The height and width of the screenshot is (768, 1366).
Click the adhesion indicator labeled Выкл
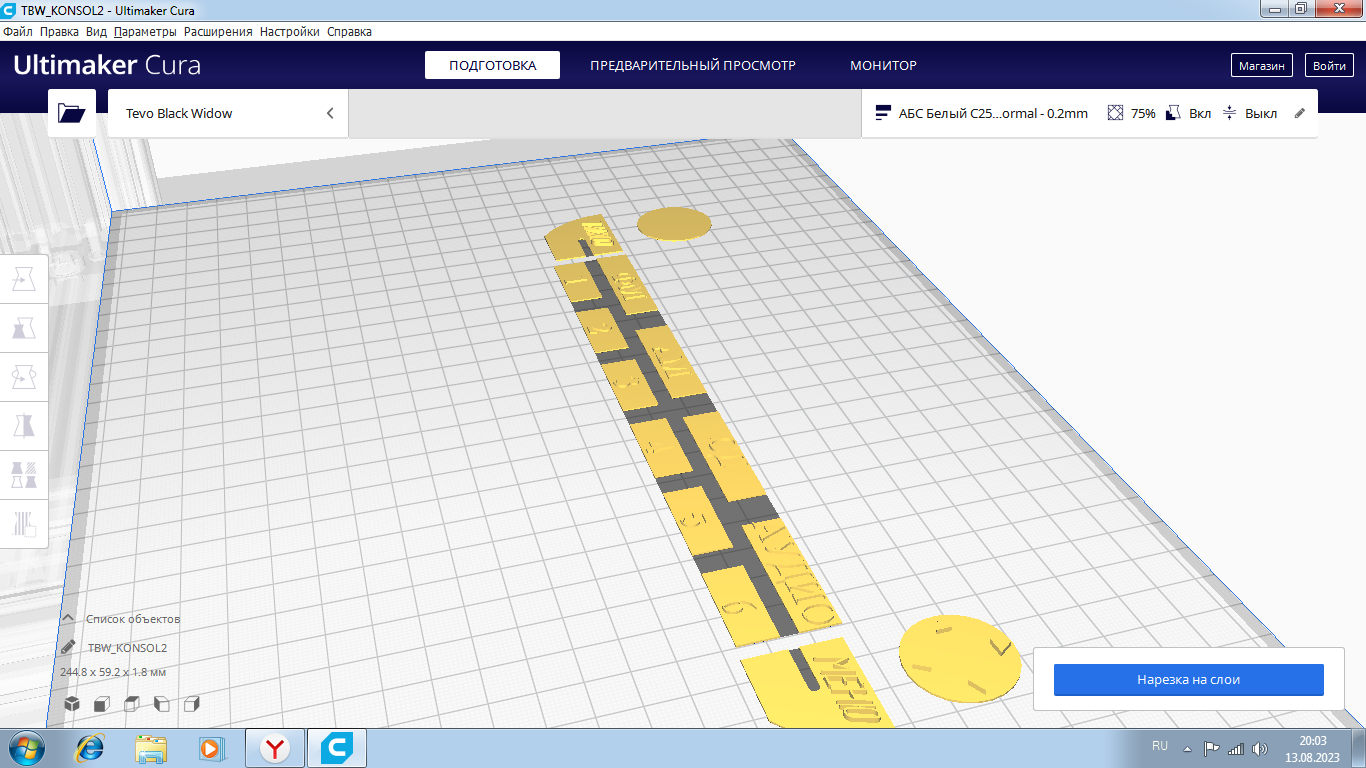(x=1250, y=113)
